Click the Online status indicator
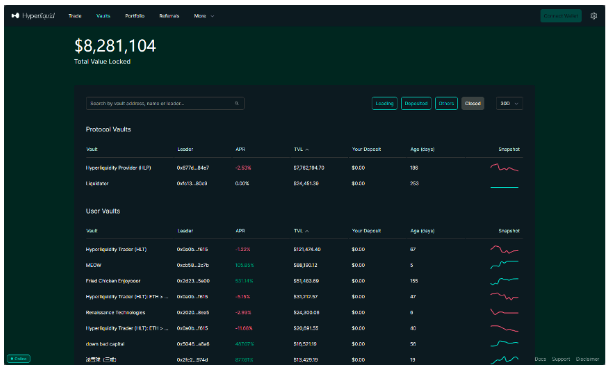This screenshot has height=371, width=610. (19, 359)
